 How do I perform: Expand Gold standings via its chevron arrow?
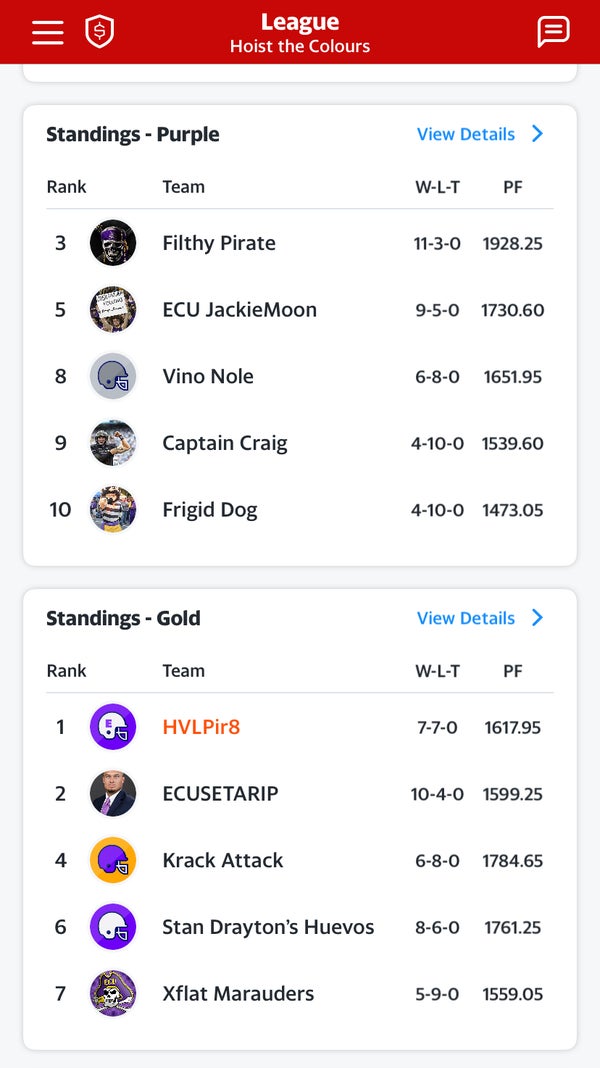537,618
